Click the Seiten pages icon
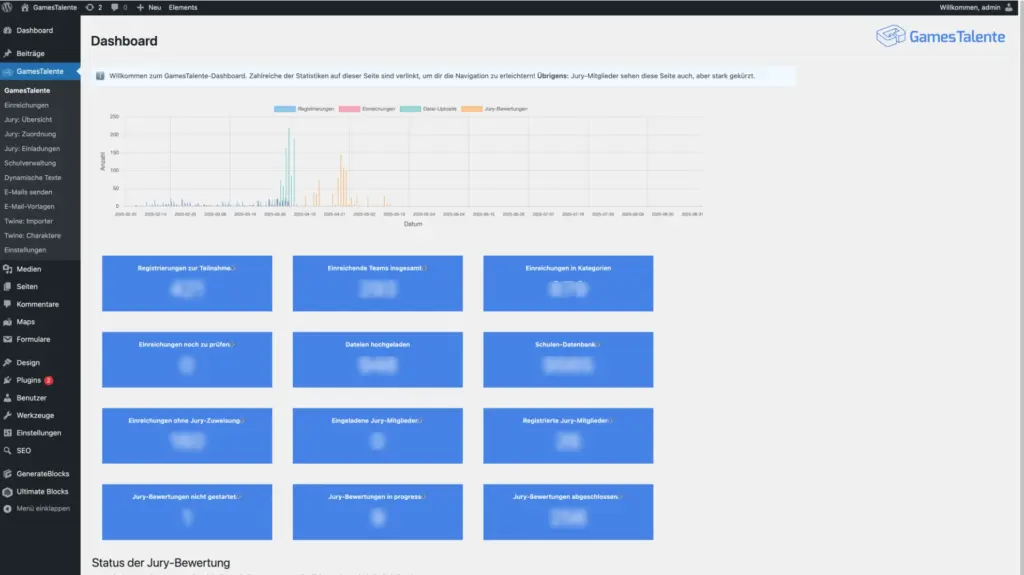1024x575 pixels. (x=8, y=286)
